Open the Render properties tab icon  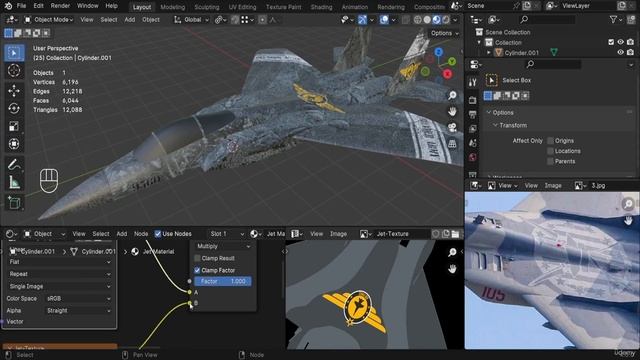(x=472, y=100)
